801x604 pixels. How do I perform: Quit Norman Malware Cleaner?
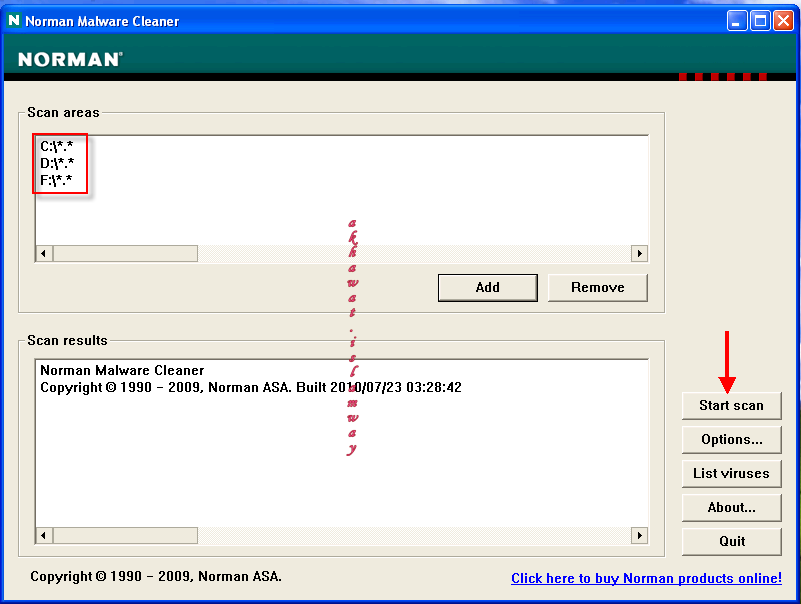tap(732, 542)
